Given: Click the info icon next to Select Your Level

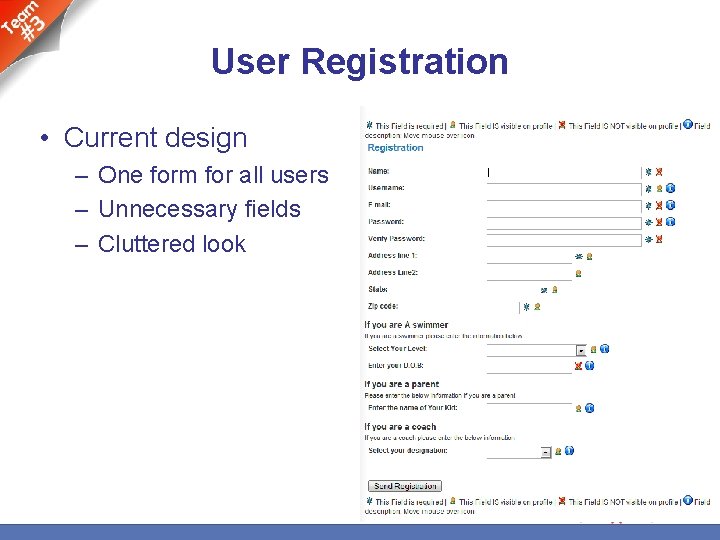Looking at the screenshot, I should tap(605, 349).
